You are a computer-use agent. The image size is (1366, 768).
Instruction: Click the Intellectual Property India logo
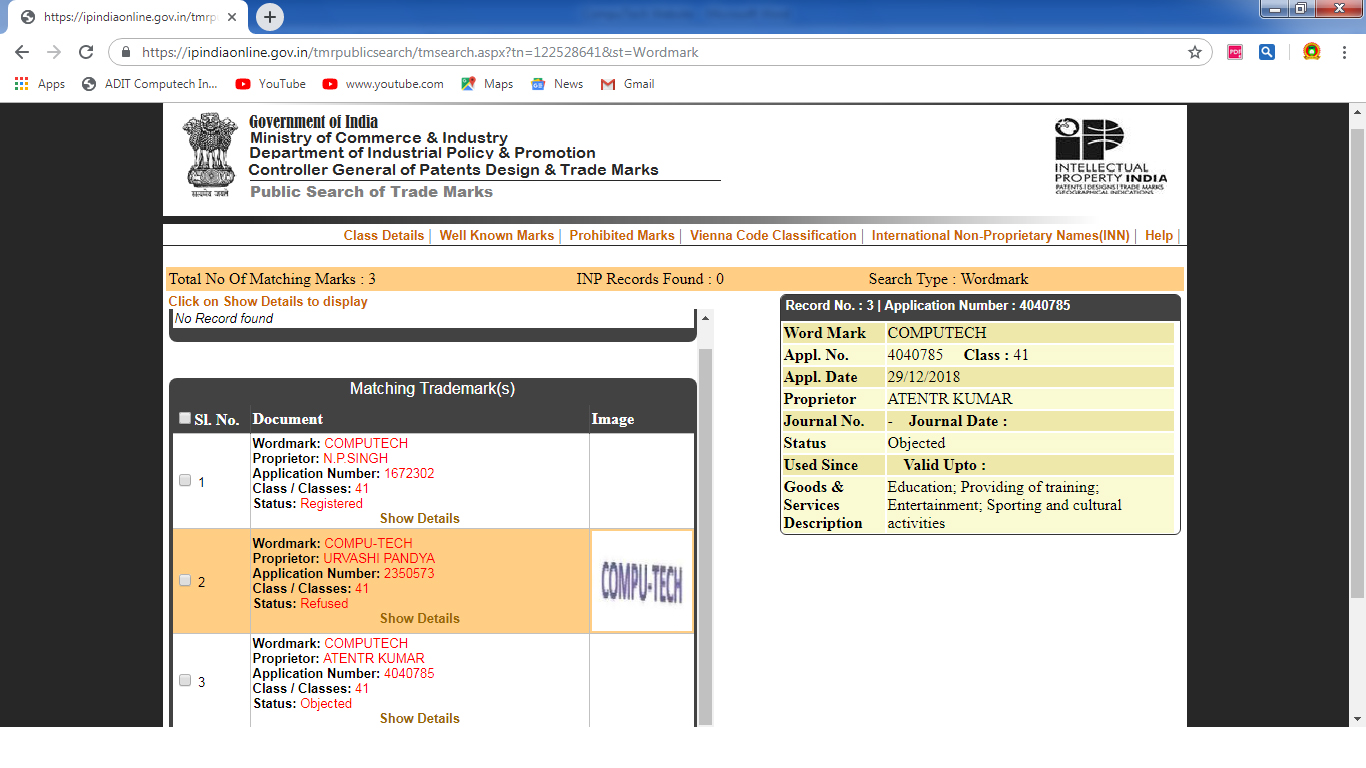[1110, 155]
